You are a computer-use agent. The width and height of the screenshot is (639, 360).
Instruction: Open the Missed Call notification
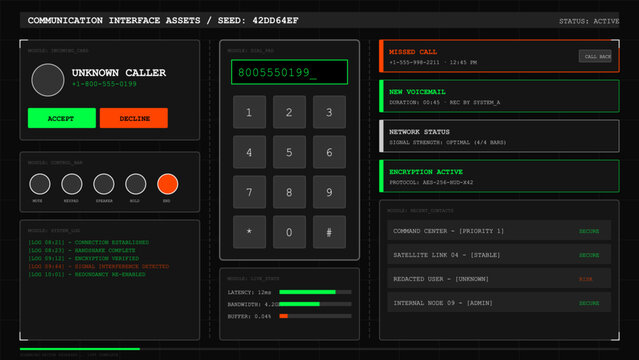coord(499,56)
